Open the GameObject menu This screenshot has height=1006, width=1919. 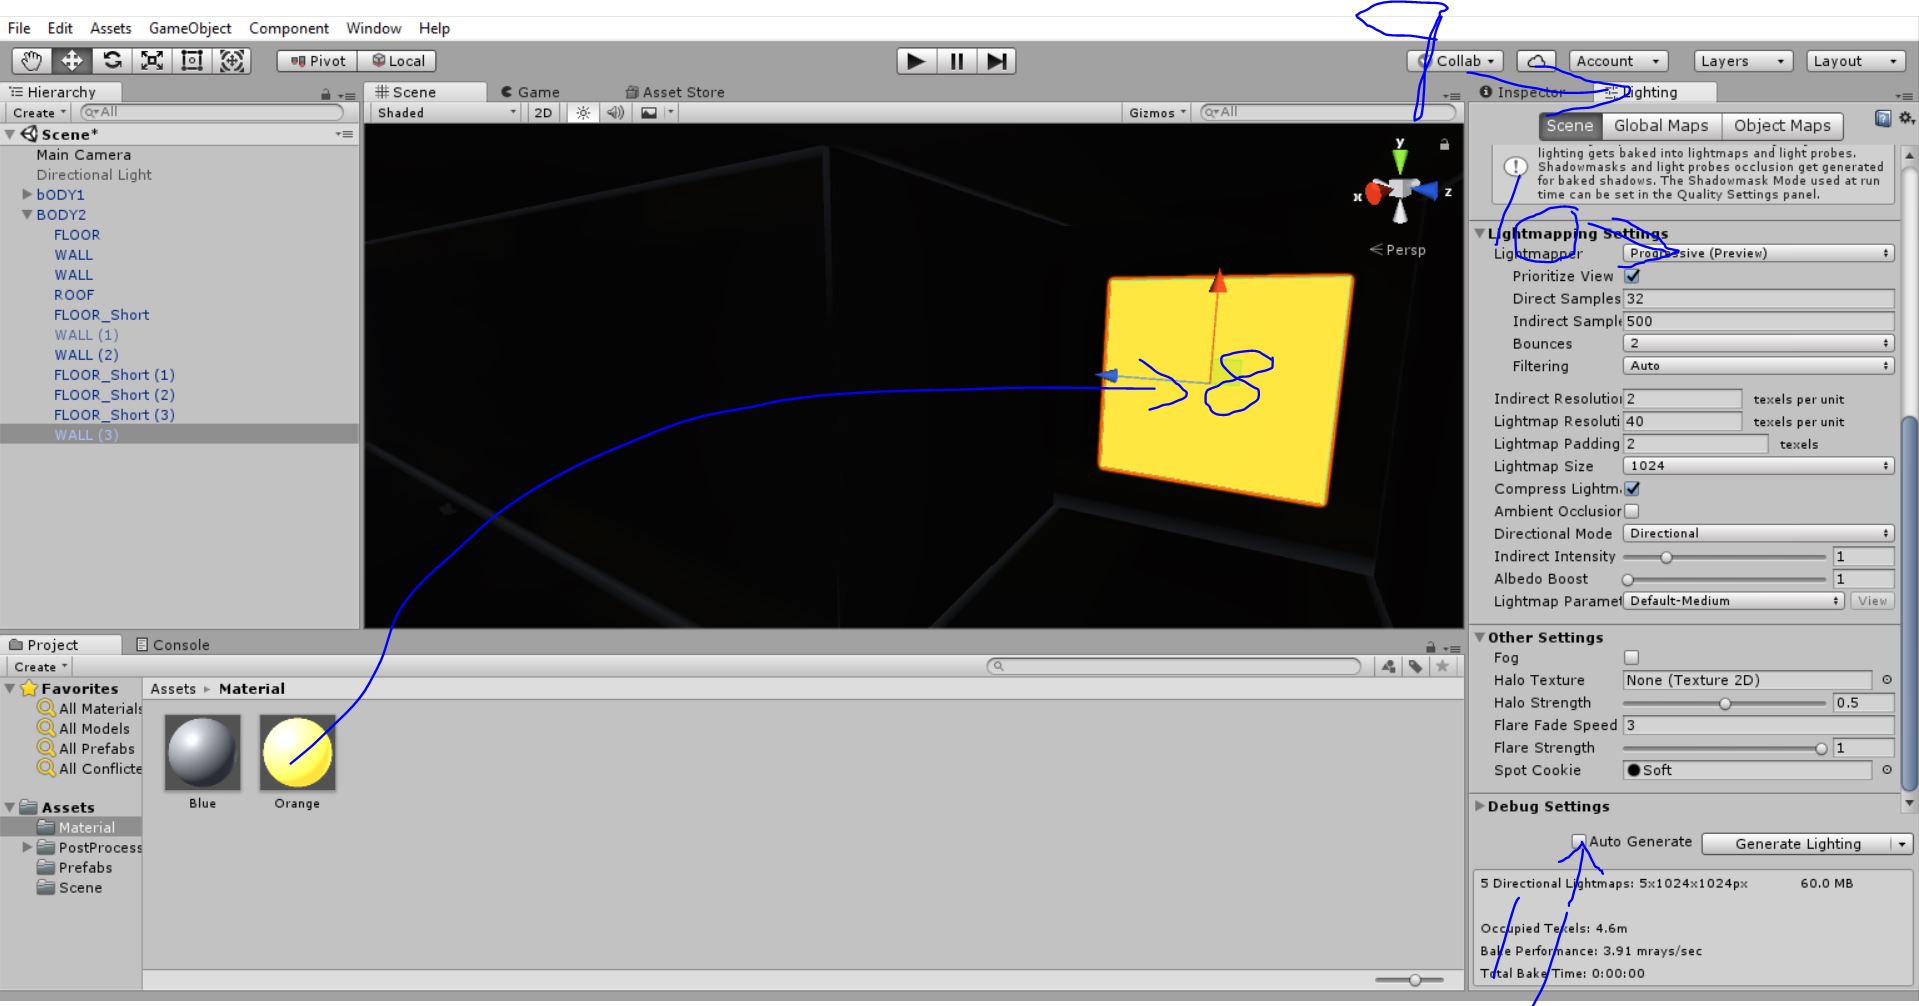pos(190,28)
